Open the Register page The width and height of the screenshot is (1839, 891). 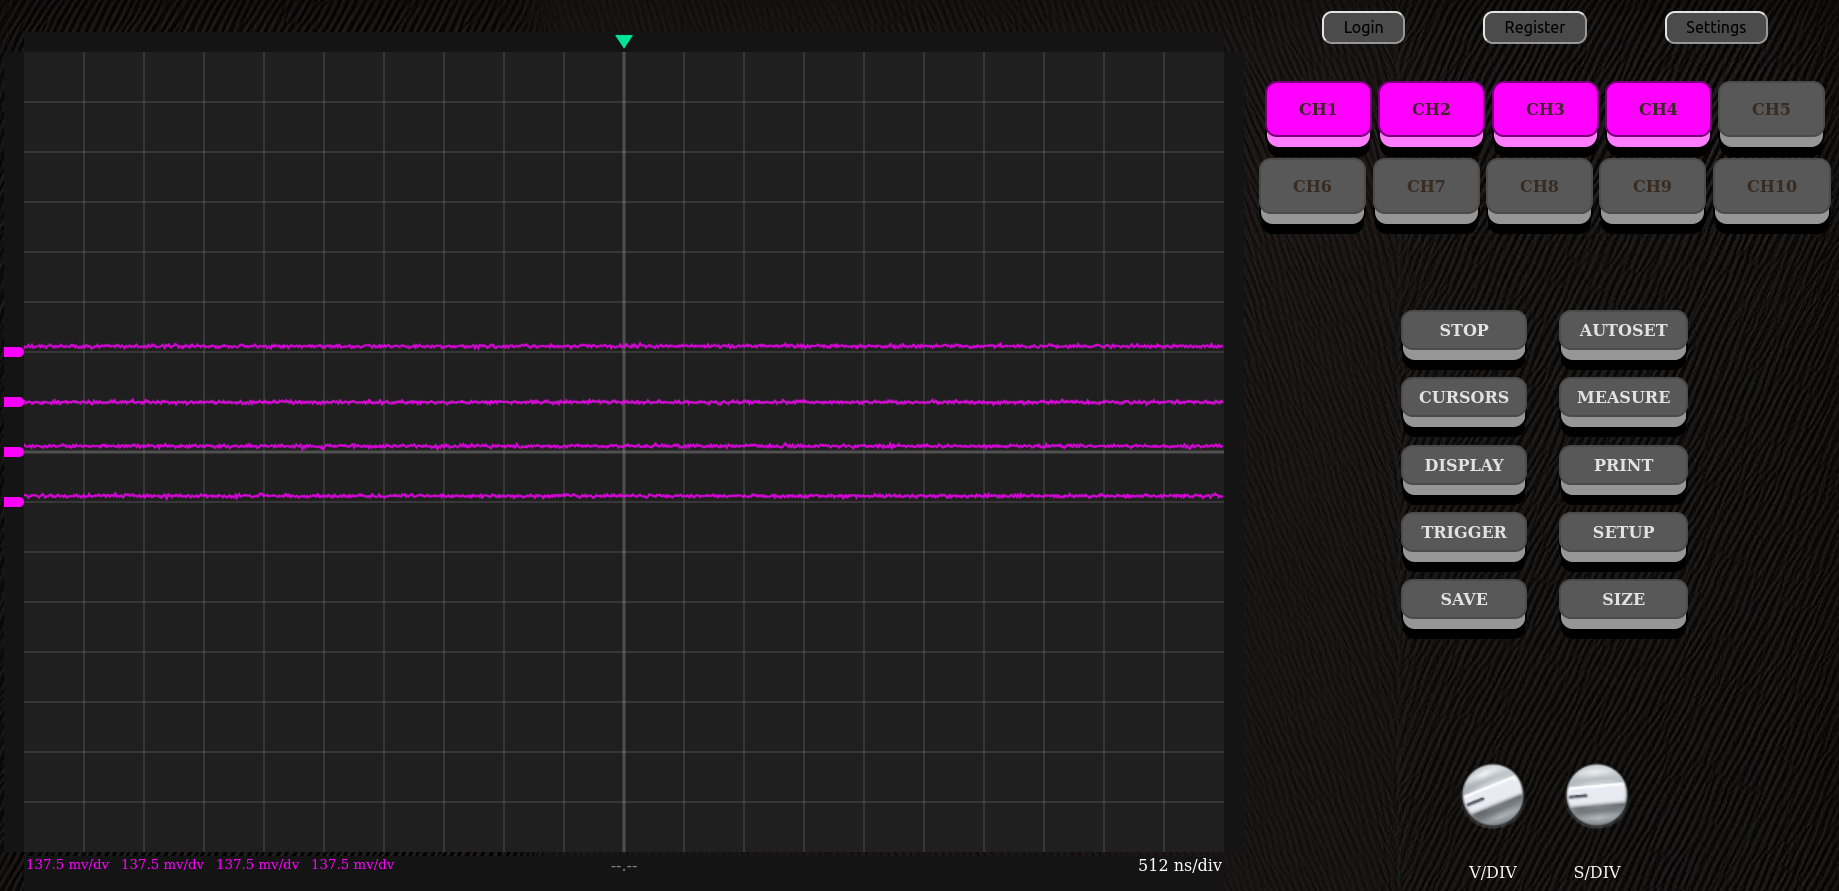(x=1535, y=27)
